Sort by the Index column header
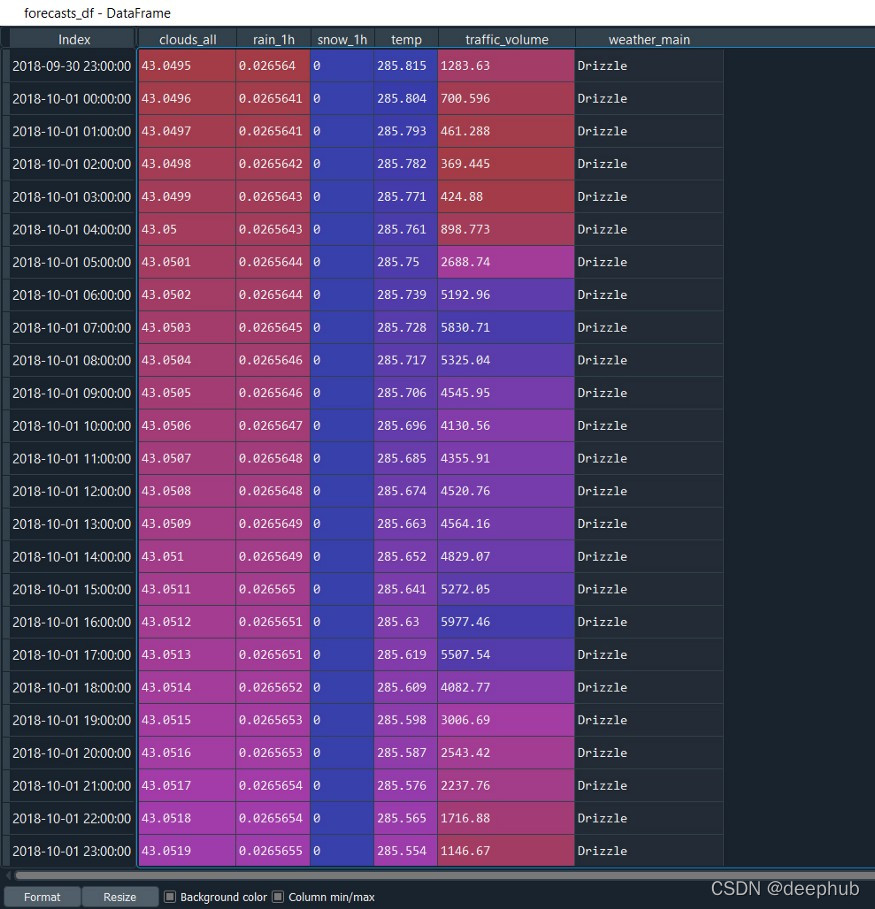The width and height of the screenshot is (875, 909). [x=74, y=39]
